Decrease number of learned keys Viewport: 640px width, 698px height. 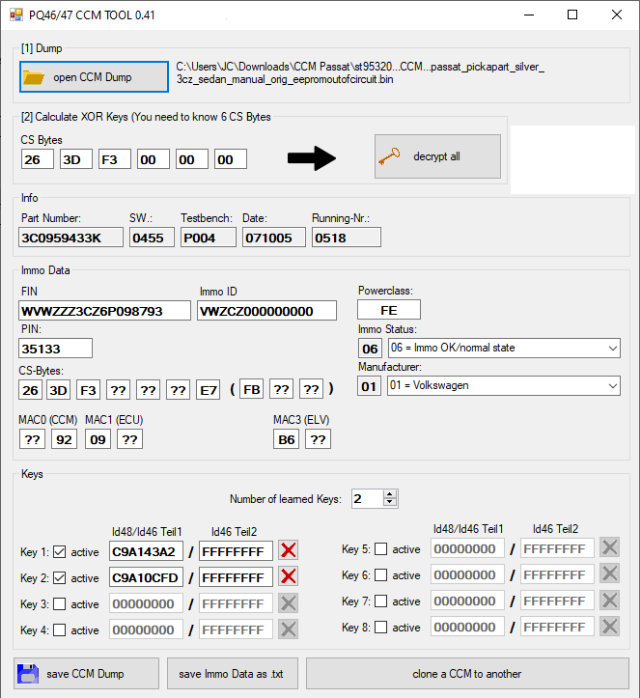pyautogui.click(x=390, y=503)
